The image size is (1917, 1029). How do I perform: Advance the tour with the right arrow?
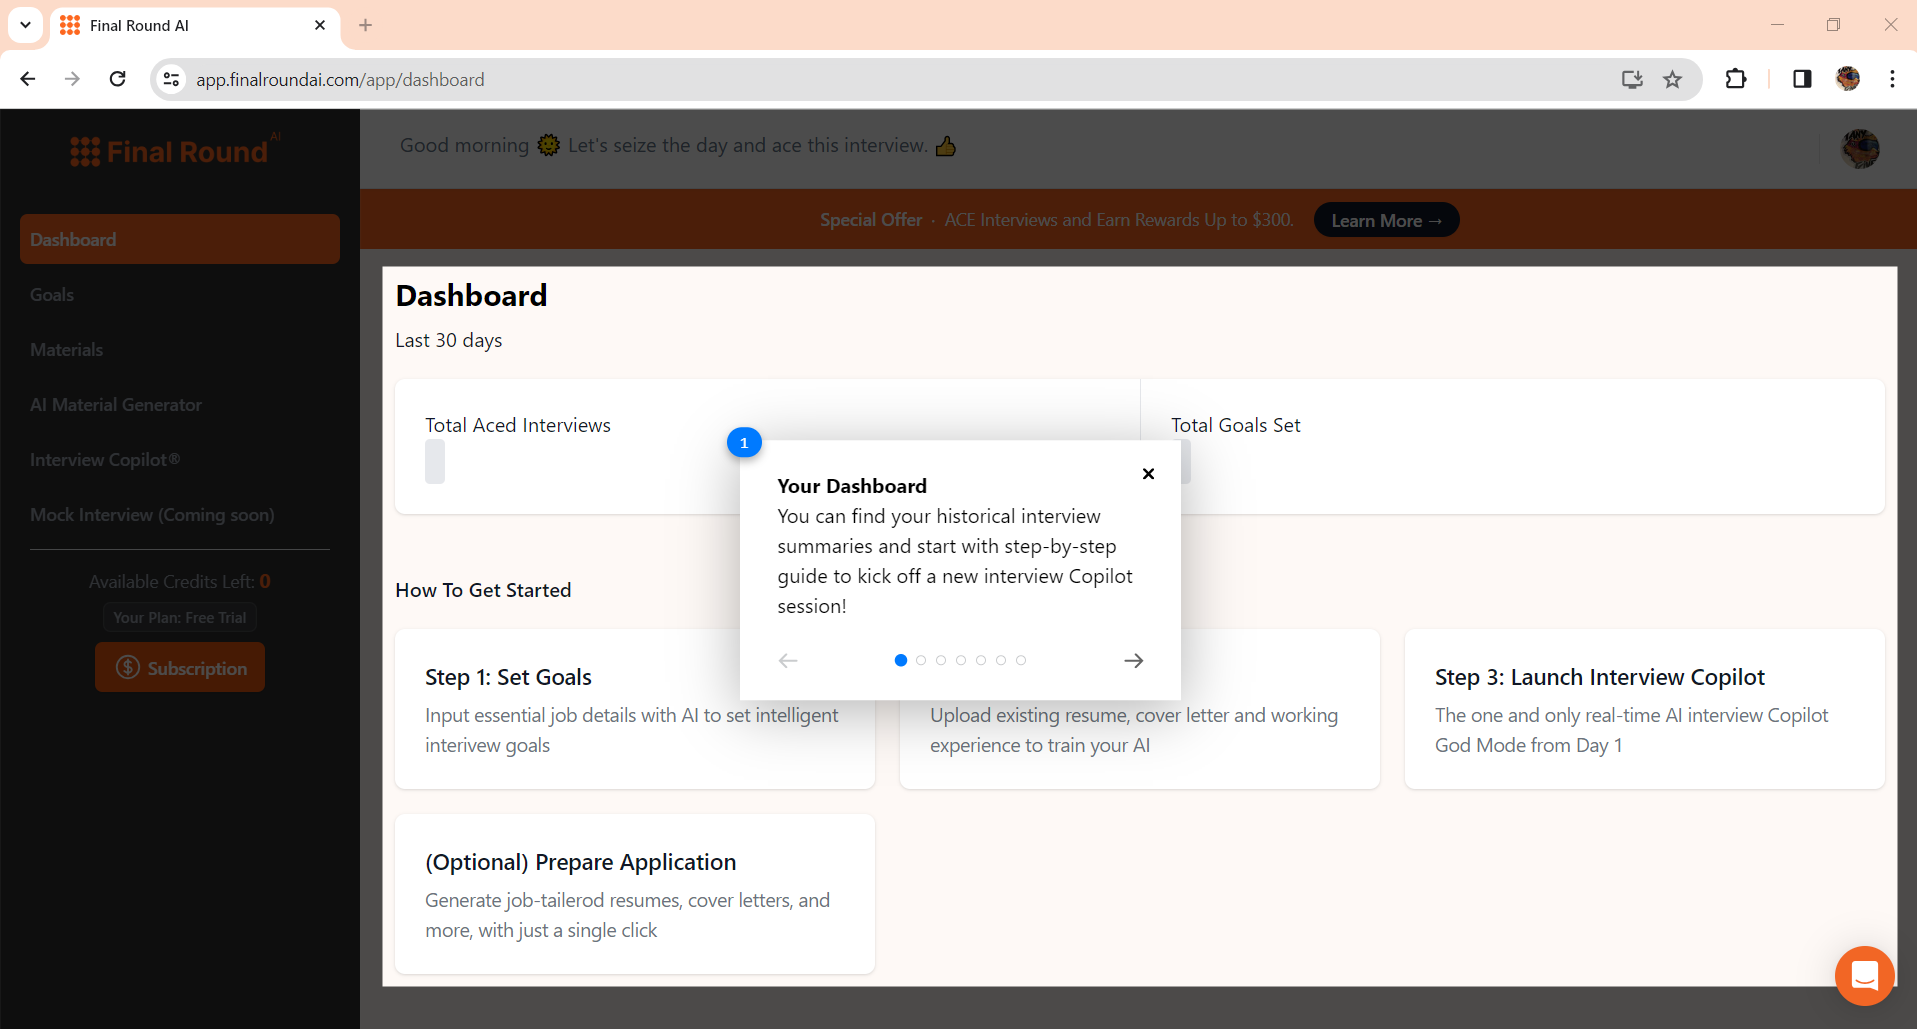point(1134,660)
